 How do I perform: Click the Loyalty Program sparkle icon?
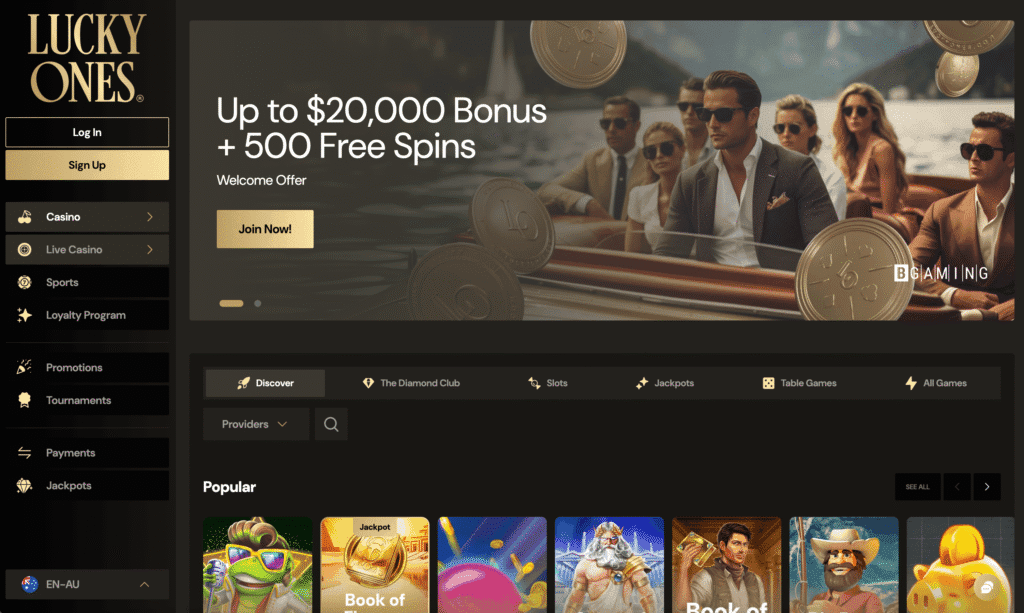(24, 315)
